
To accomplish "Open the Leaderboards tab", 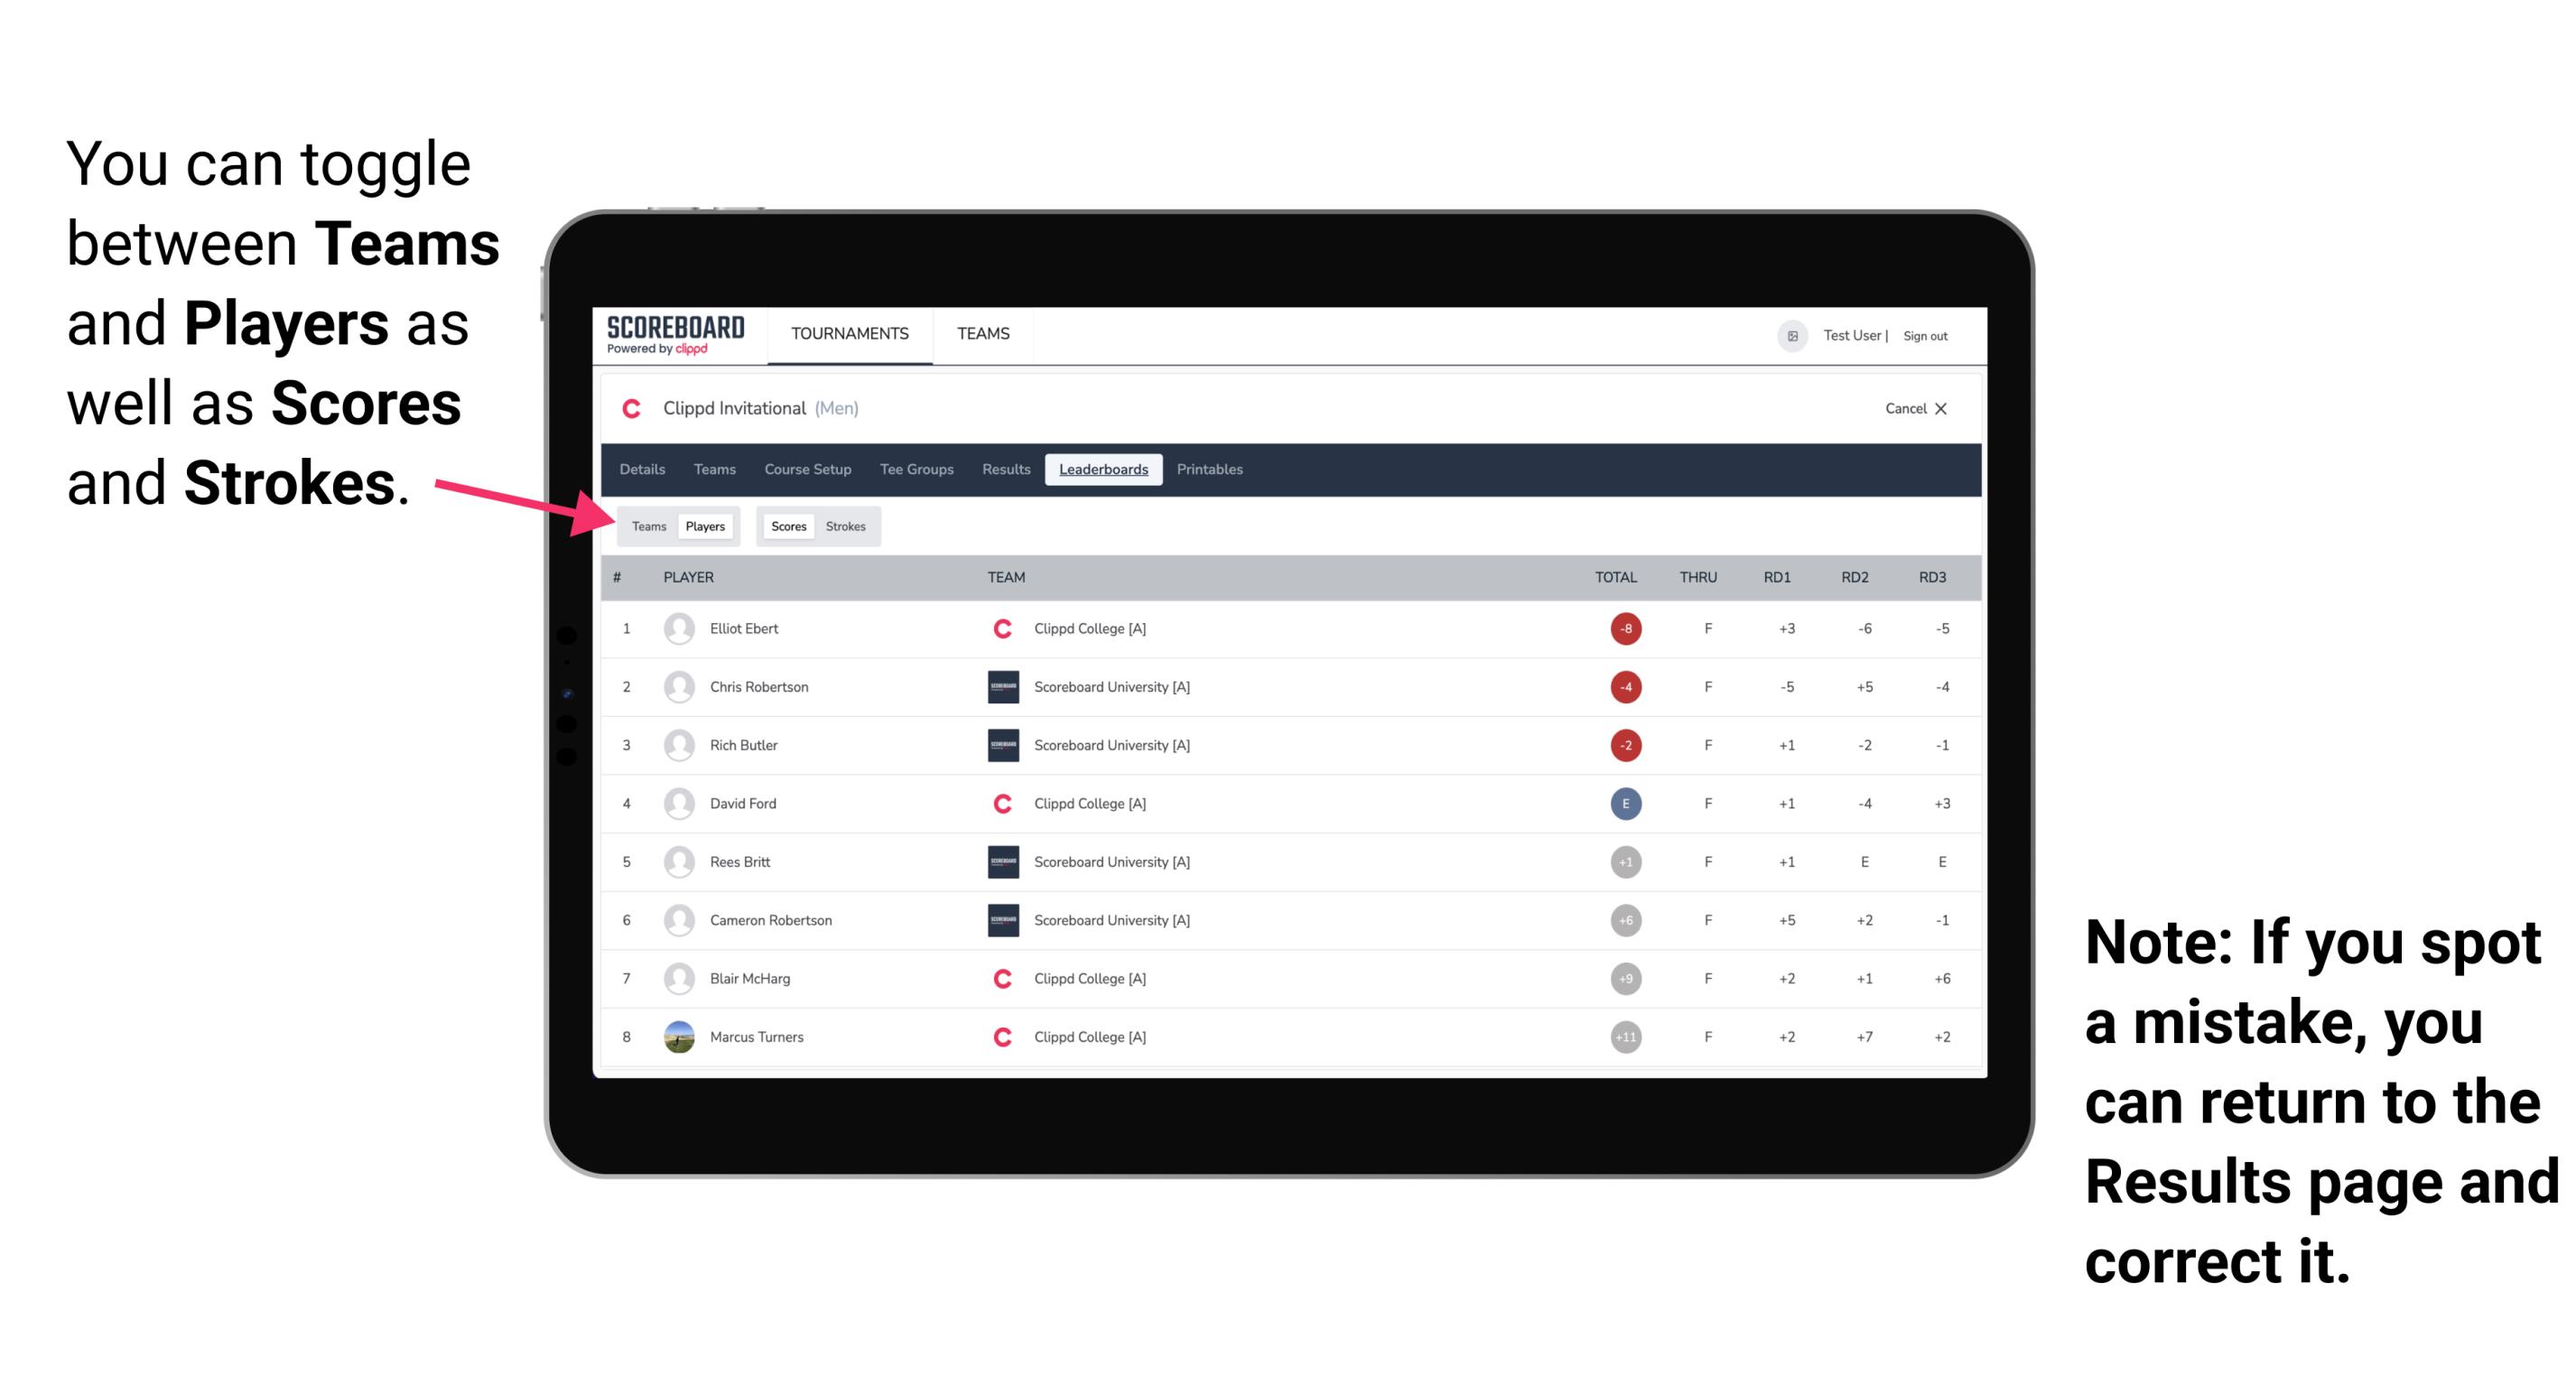I will [1102, 470].
